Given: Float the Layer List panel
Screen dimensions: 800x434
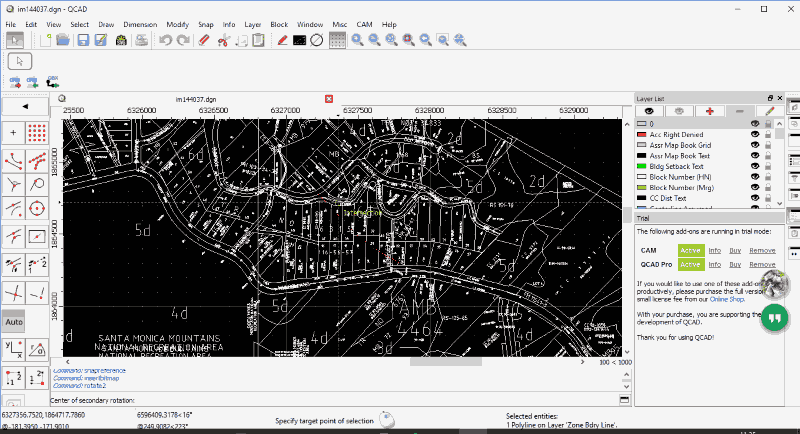Looking at the screenshot, I should pos(770,98).
